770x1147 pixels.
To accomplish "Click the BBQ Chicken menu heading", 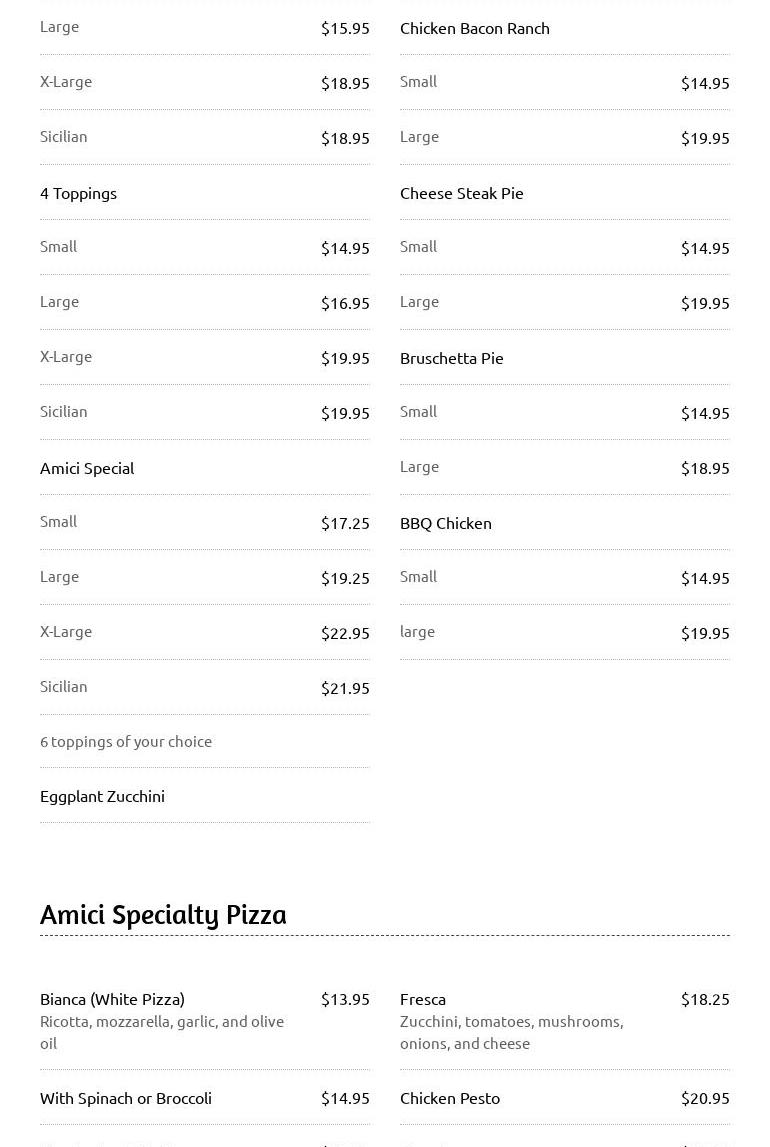I will pyautogui.click(x=446, y=523).
